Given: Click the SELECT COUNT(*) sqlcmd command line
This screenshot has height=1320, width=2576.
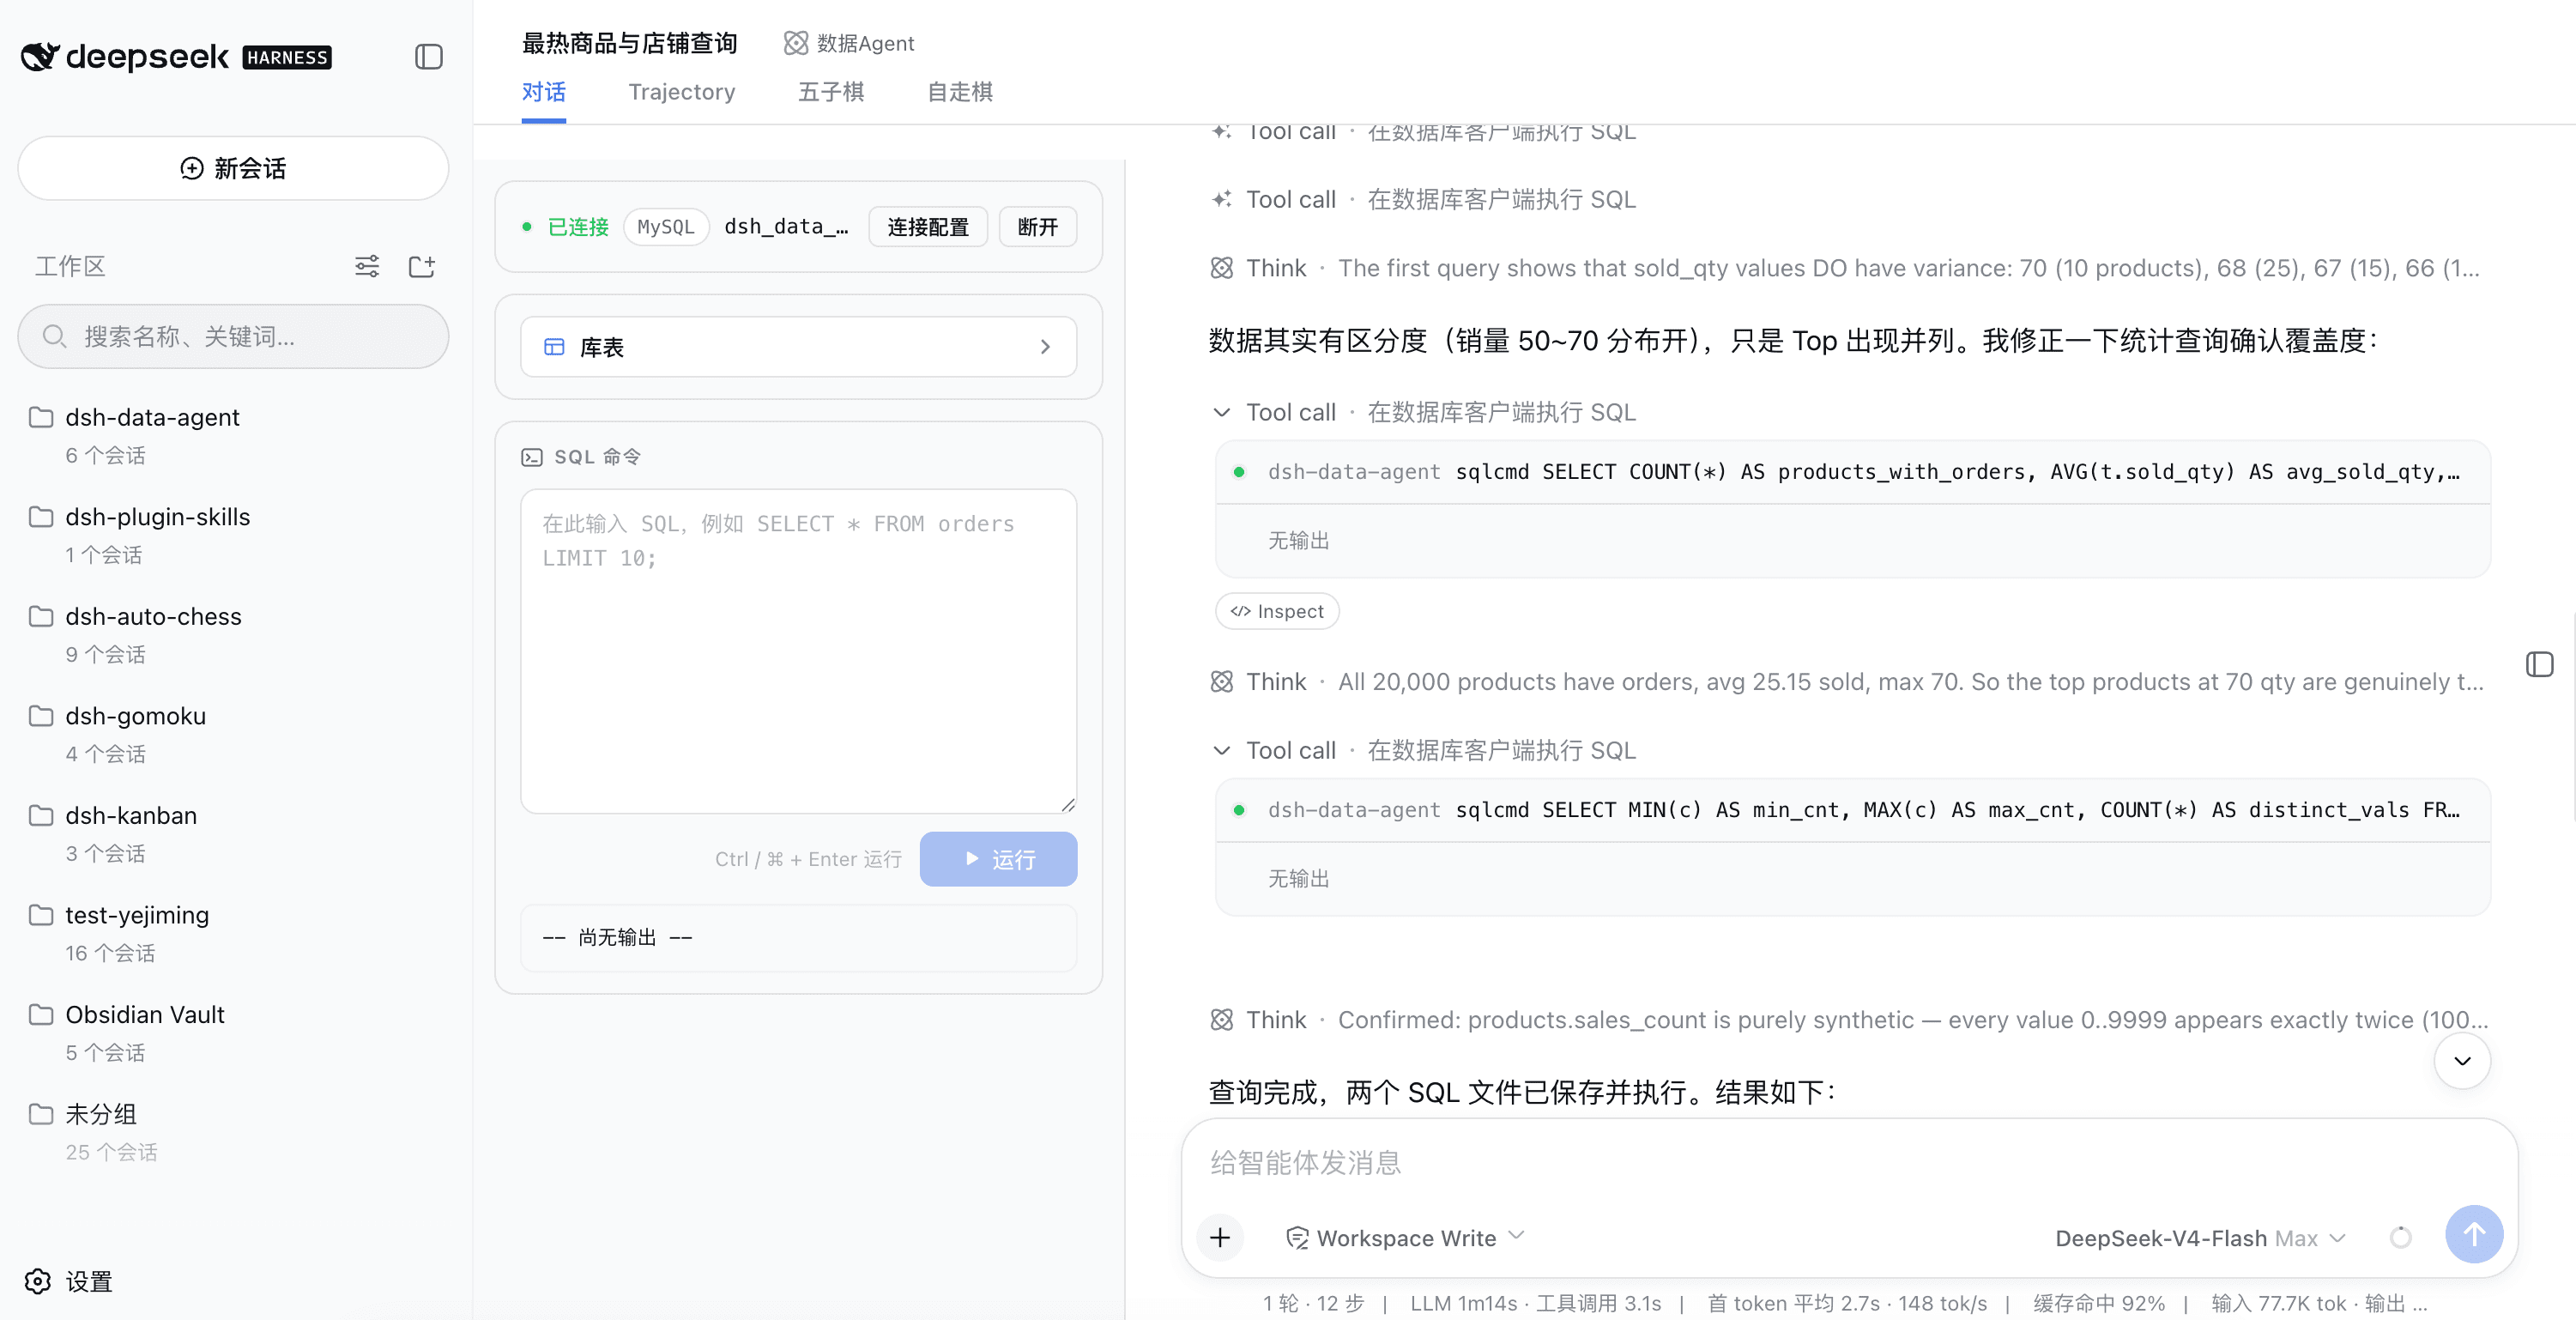Looking at the screenshot, I should [x=1852, y=472].
